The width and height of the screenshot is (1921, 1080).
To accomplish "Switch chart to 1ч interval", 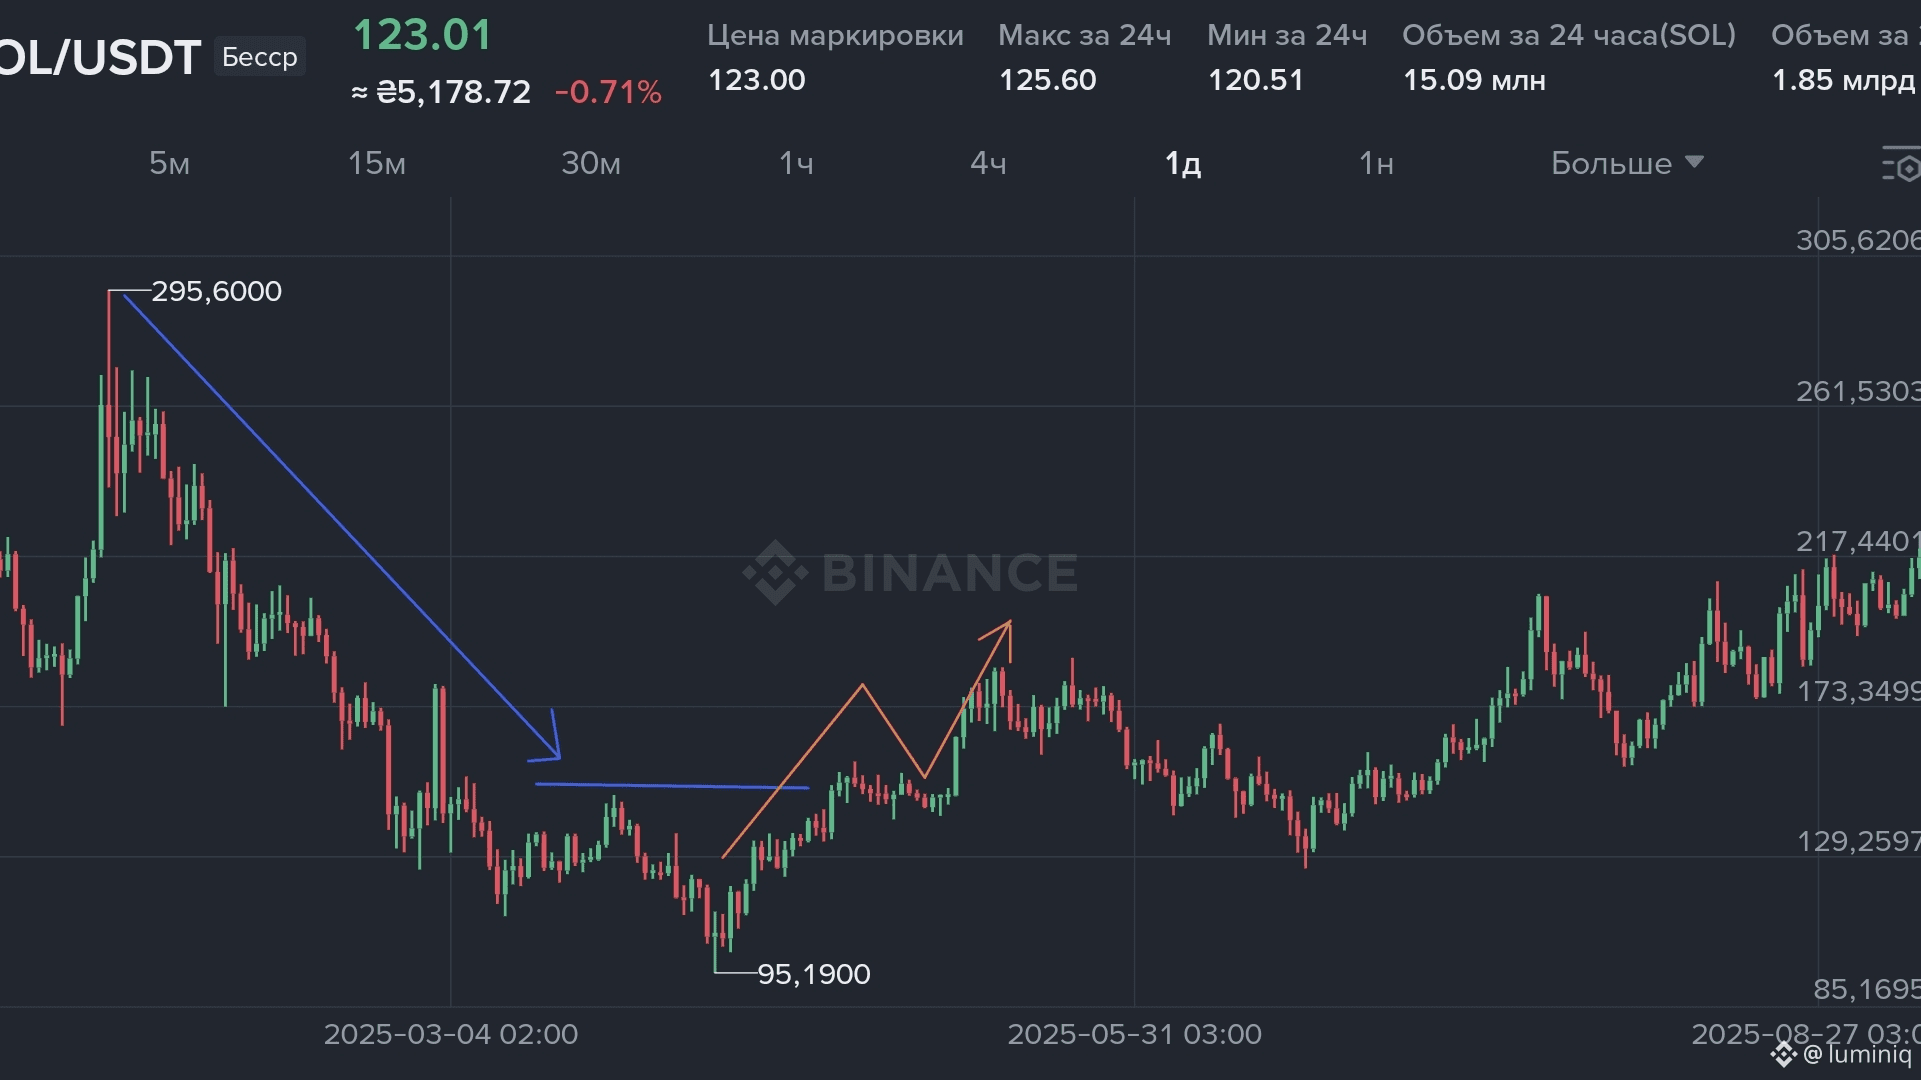I will tap(796, 163).
